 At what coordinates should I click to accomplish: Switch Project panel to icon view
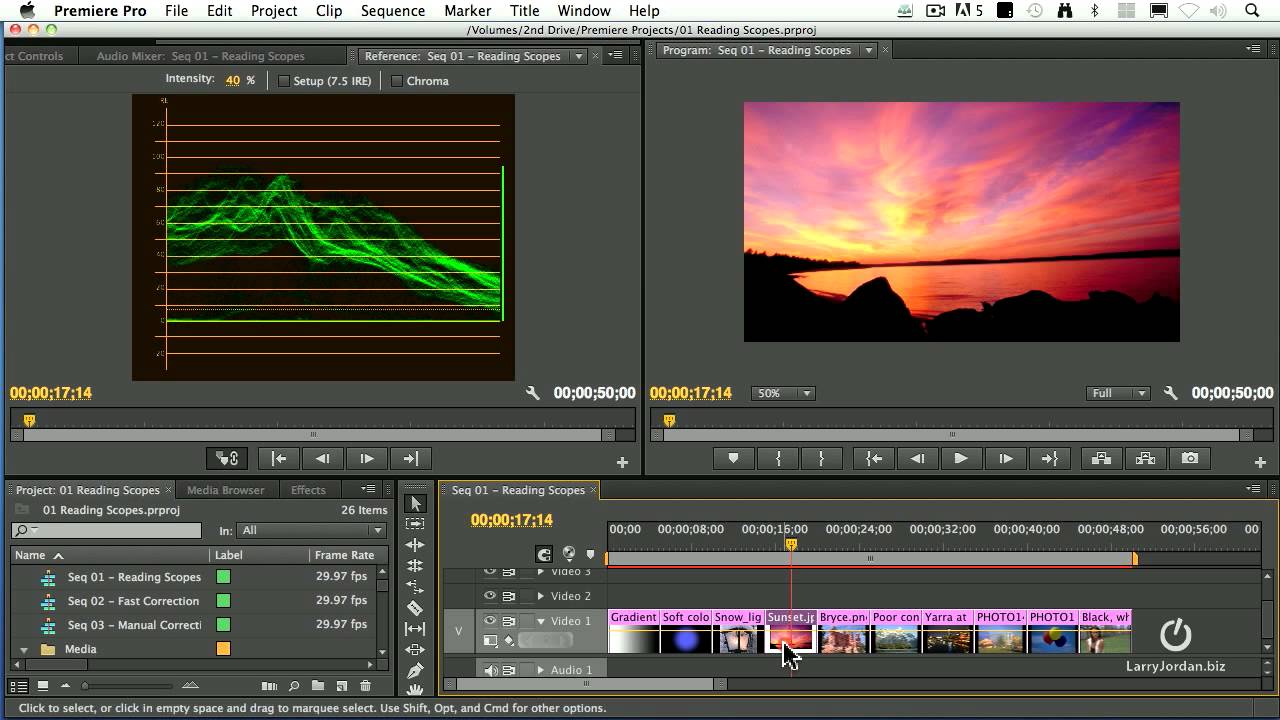43,686
